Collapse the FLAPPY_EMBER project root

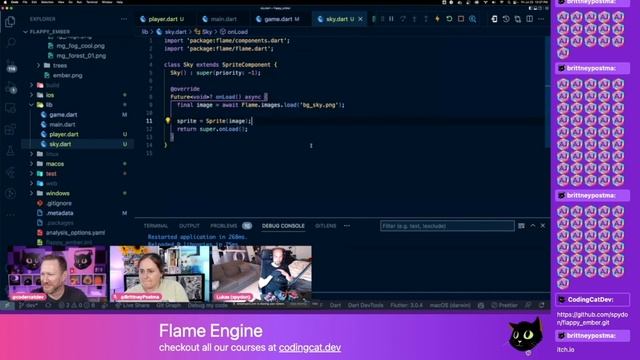pyautogui.click(x=49, y=31)
